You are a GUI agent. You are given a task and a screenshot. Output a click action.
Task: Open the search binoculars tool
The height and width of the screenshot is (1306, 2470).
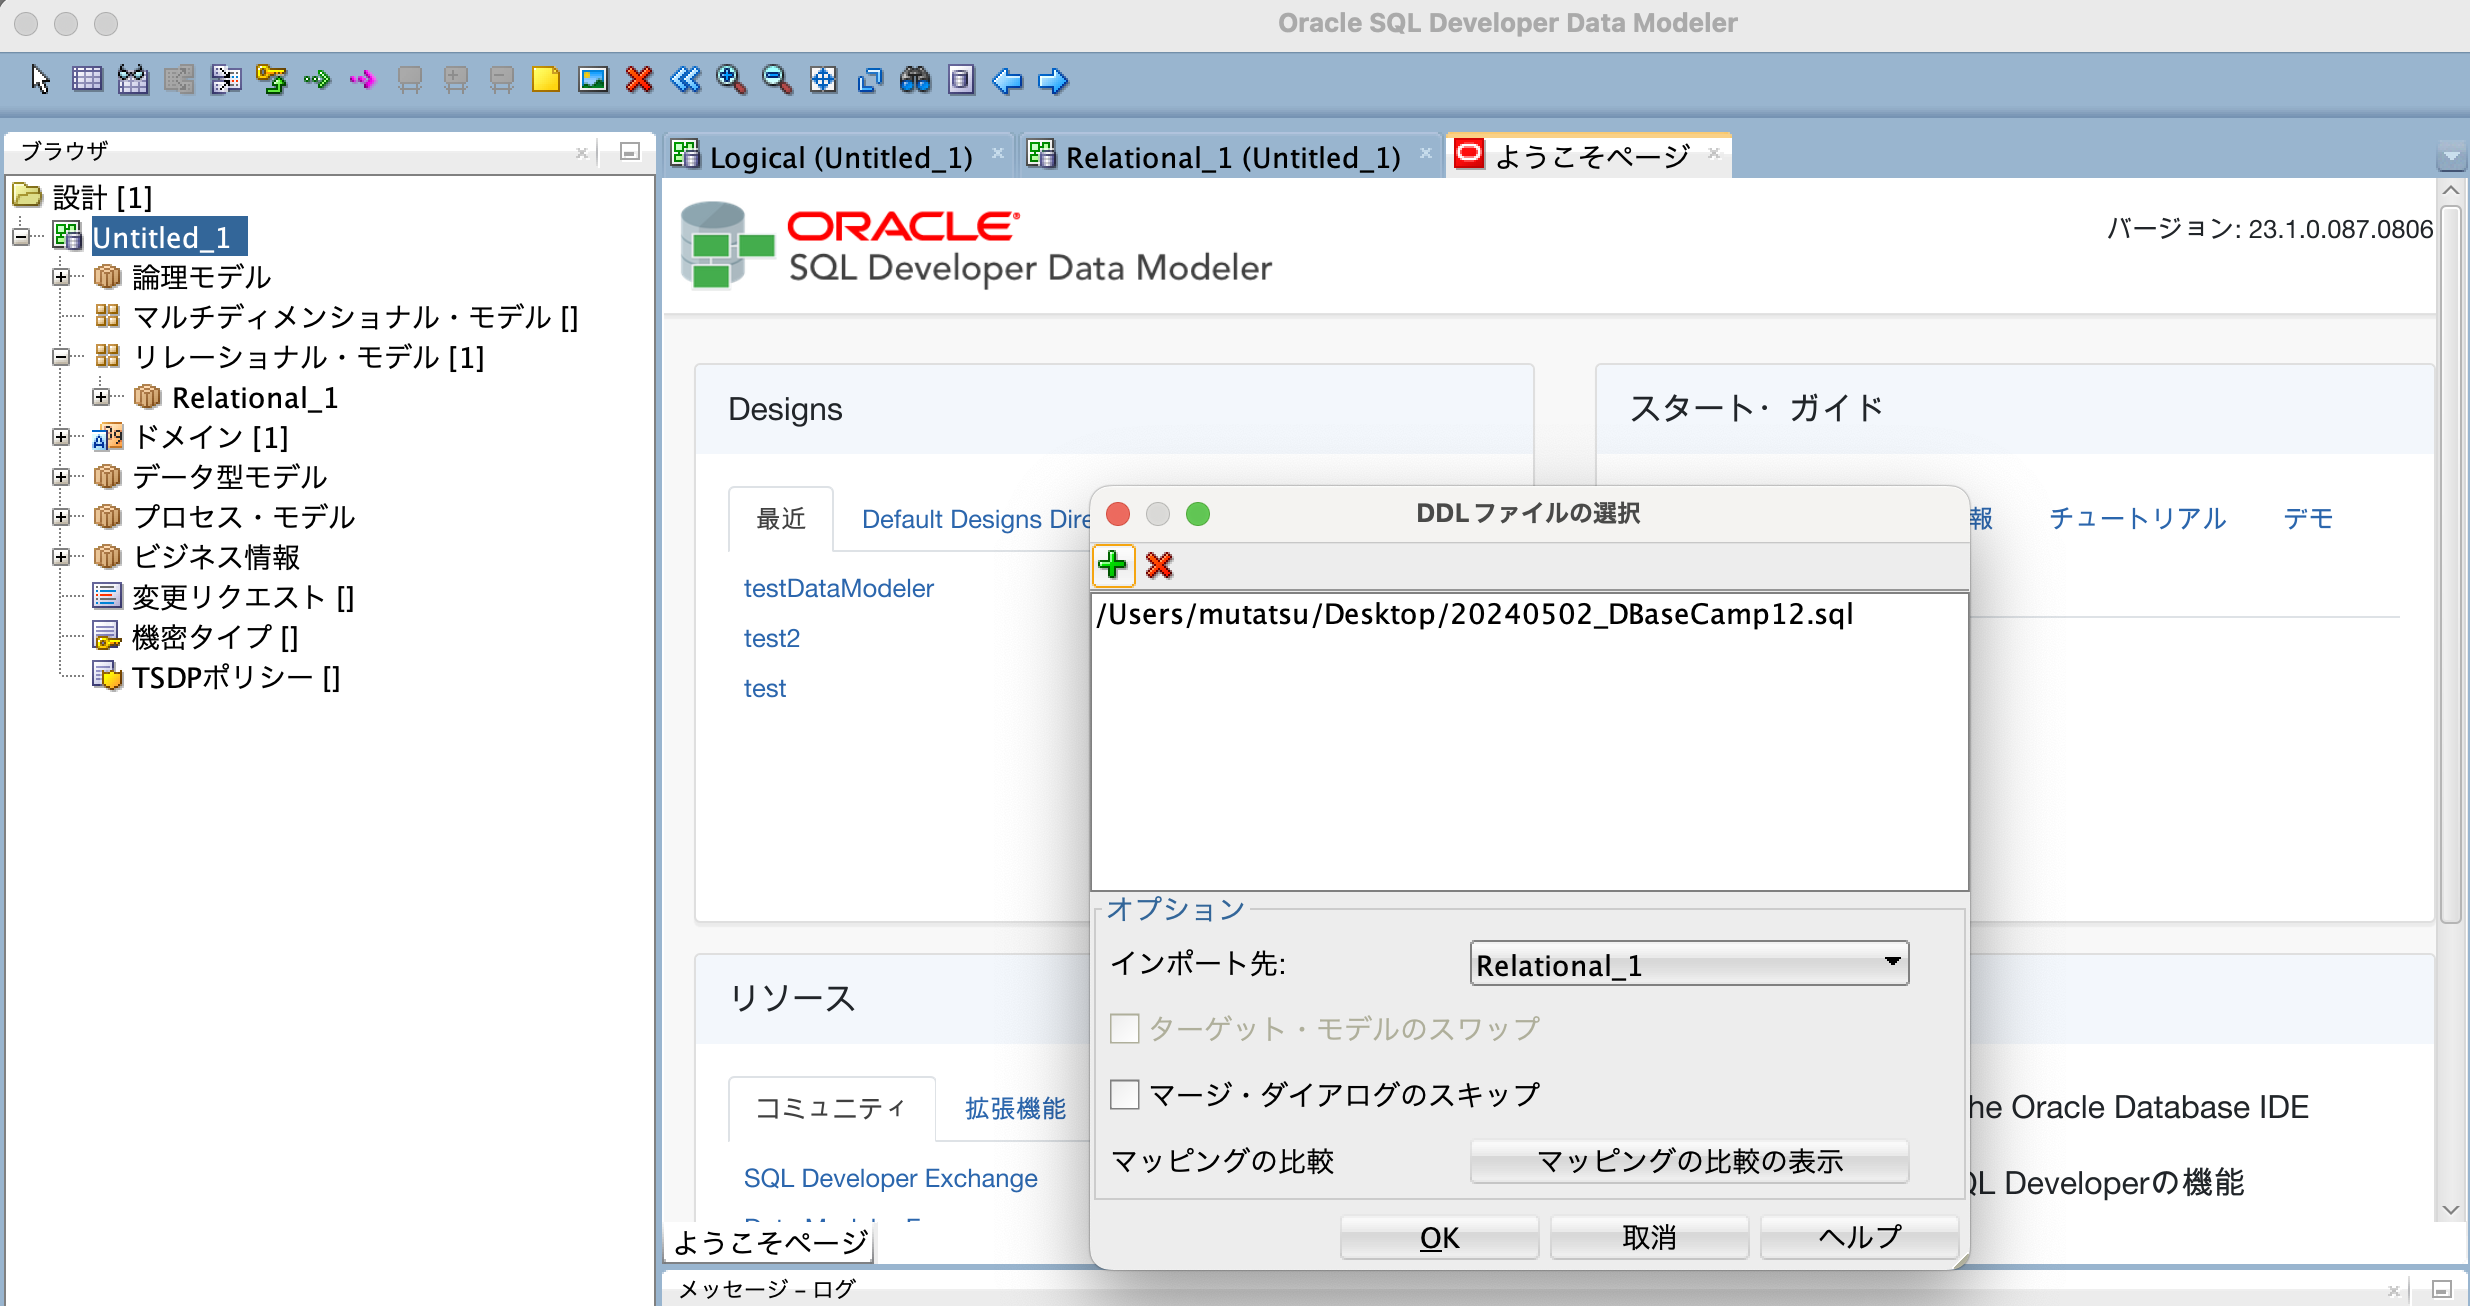(x=916, y=80)
